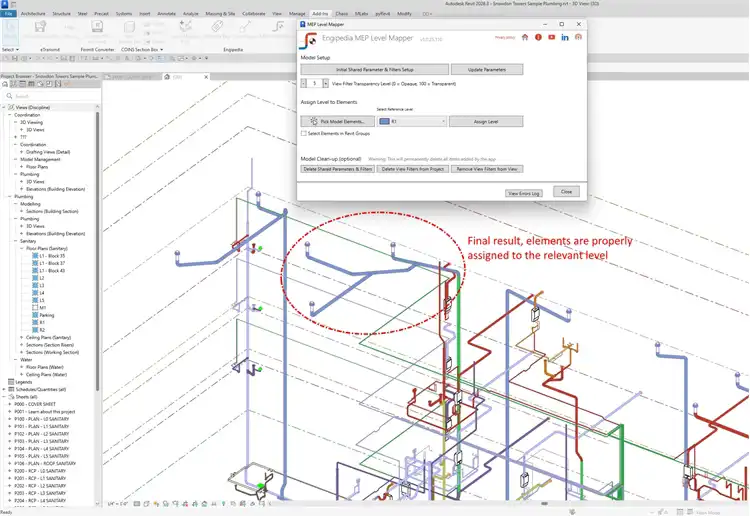Click Initial Shared Parameter & Filters Setup
This screenshot has height=516, width=750.
point(375,69)
